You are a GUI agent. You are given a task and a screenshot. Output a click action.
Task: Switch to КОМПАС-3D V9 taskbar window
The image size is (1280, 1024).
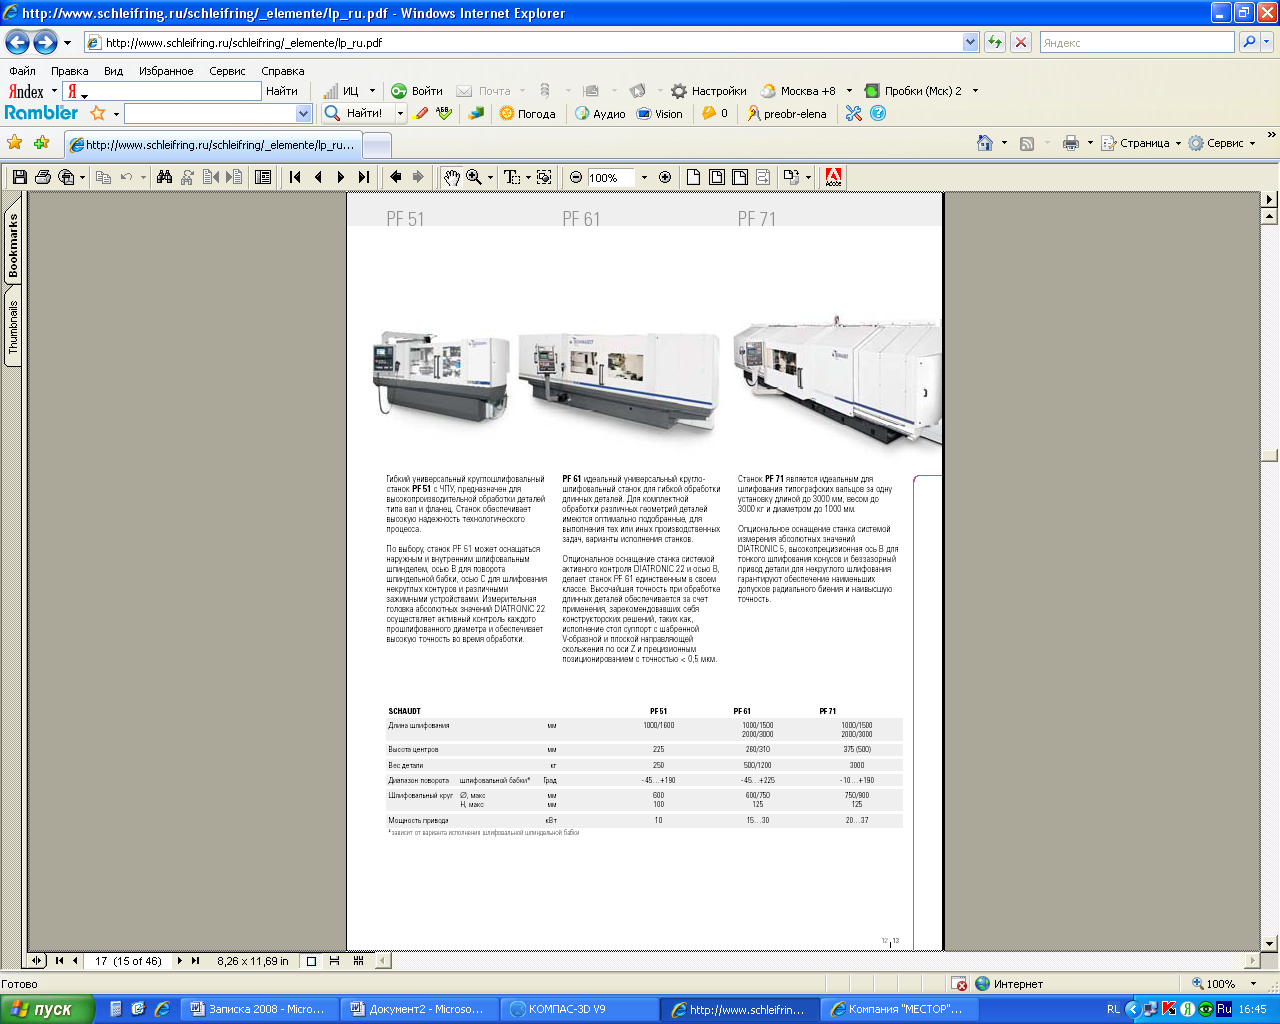tap(578, 1009)
